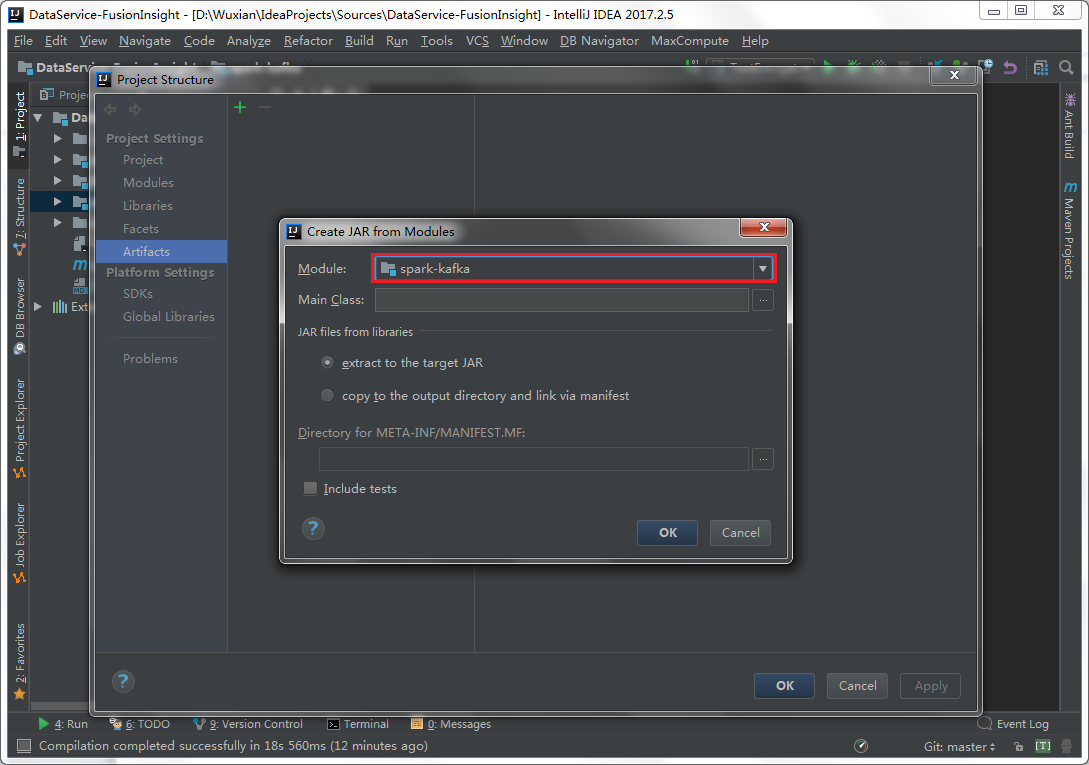Collapse the root Da project tree node

coord(38,117)
